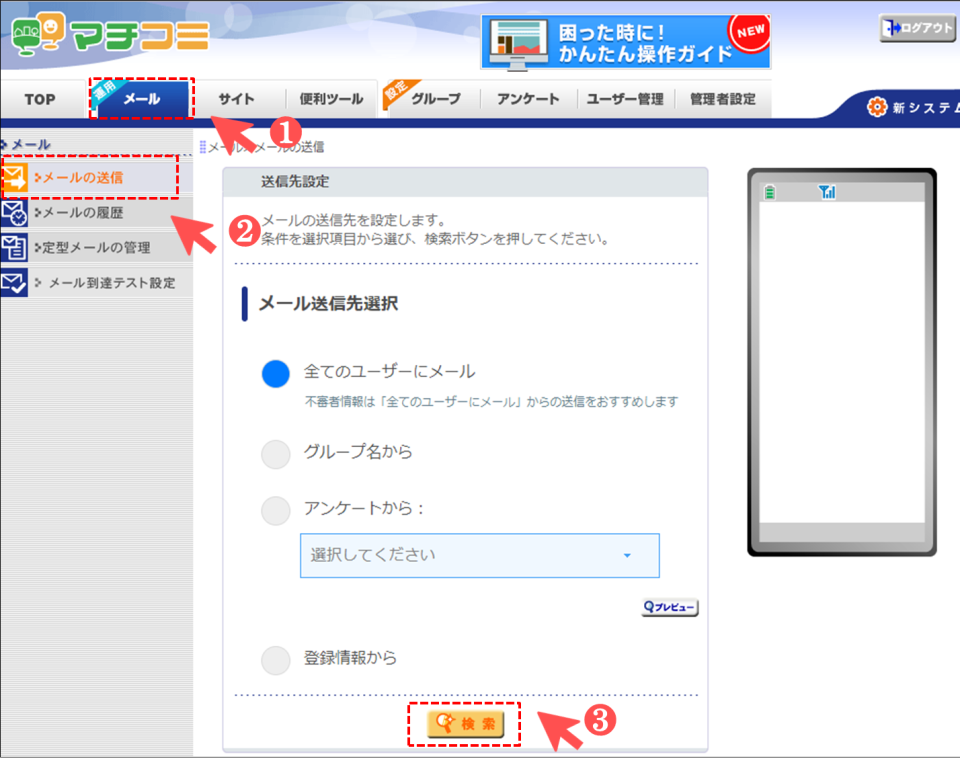Viewport: 960px width, 771px height.
Task: Click the orange gear New System icon
Action: pos(877,107)
